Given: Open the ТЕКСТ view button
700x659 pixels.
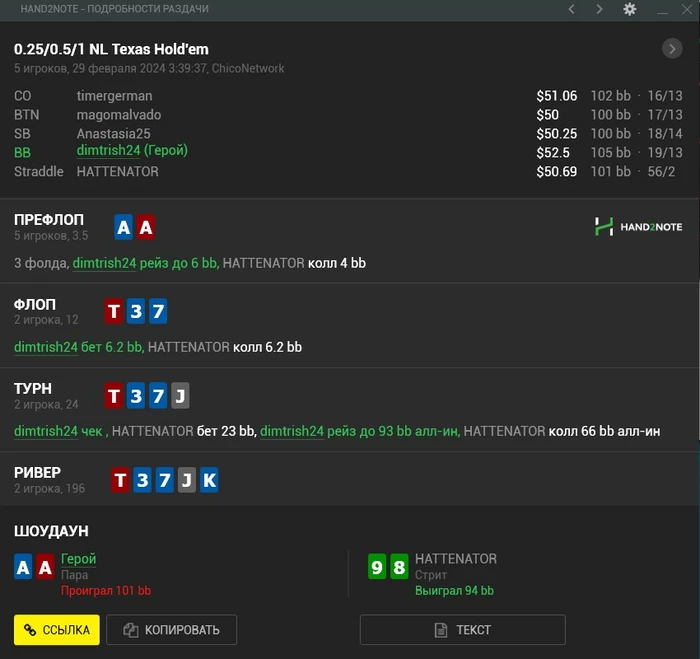Looking at the screenshot, I should coord(462,630).
